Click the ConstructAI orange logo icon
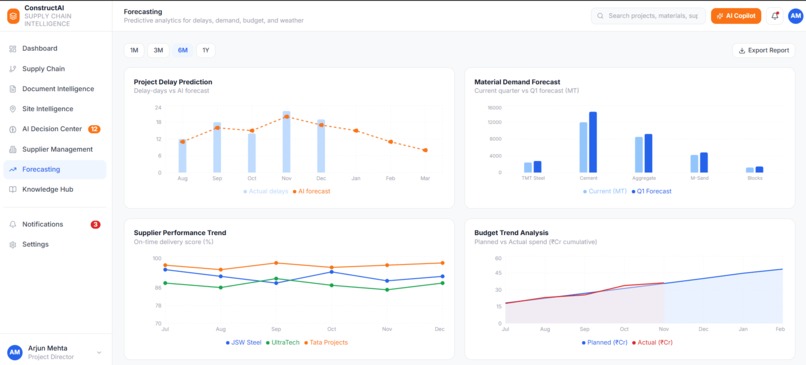Image resolution: width=806 pixels, height=365 pixels. pyautogui.click(x=13, y=16)
